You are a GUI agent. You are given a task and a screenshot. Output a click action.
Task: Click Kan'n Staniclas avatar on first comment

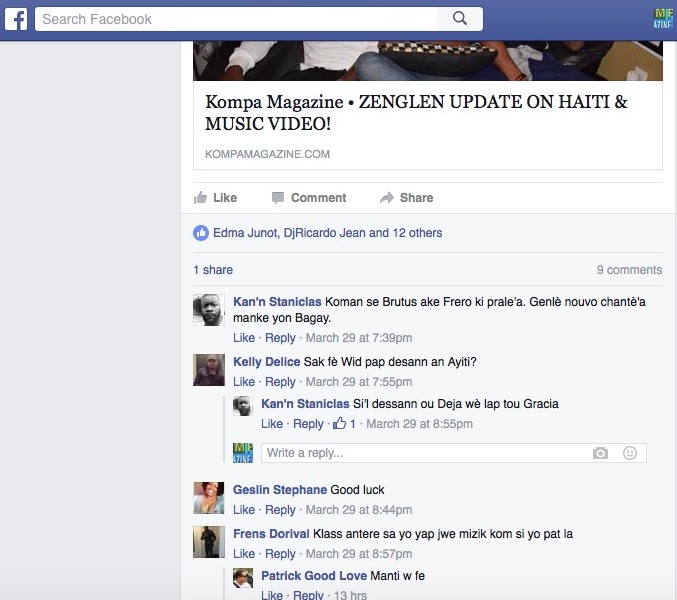[x=209, y=310]
